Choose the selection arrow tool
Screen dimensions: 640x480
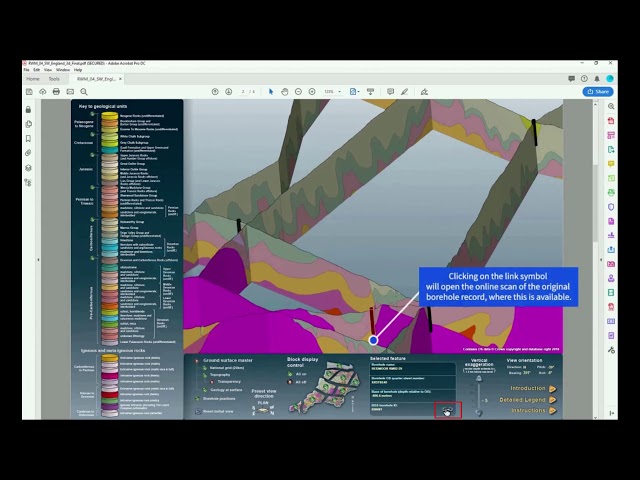tap(271, 92)
